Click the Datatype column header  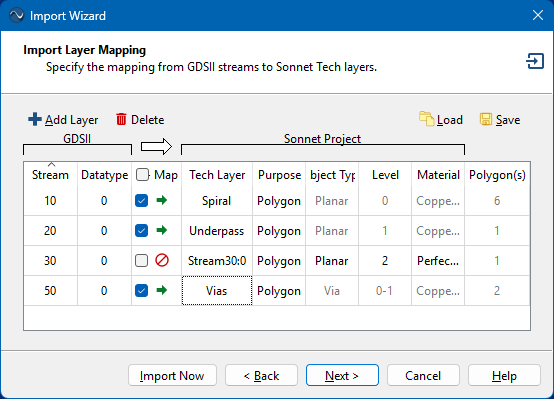pyautogui.click(x=105, y=175)
